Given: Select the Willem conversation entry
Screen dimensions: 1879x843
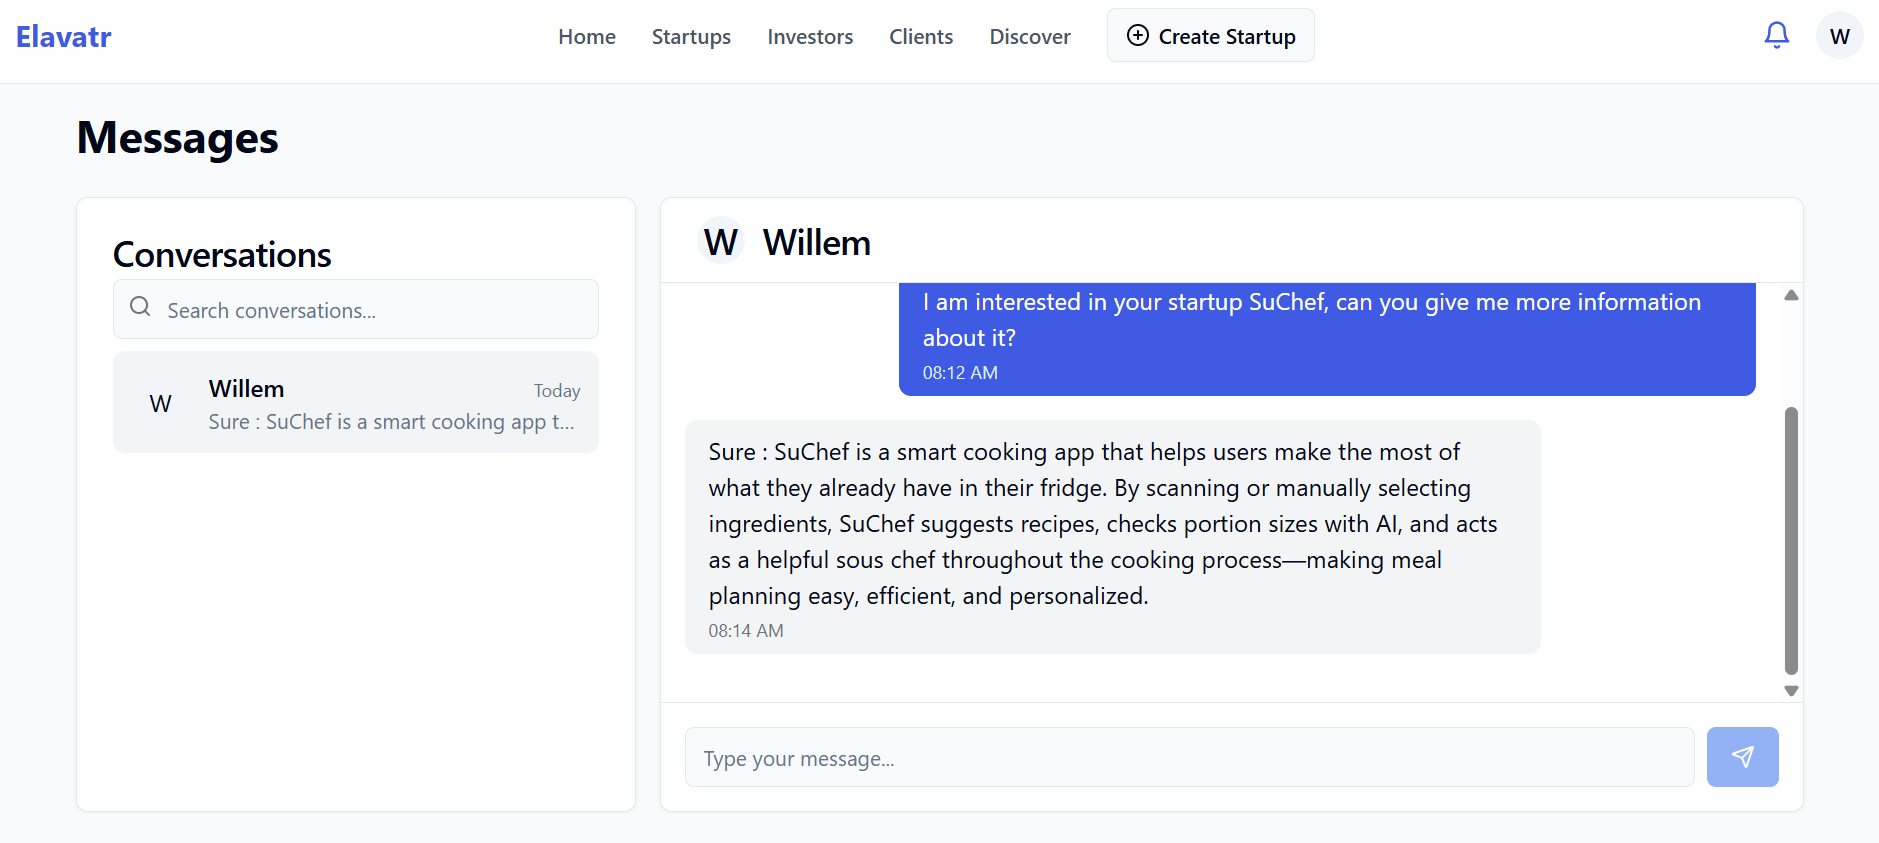Looking at the screenshot, I should pyautogui.click(x=356, y=402).
